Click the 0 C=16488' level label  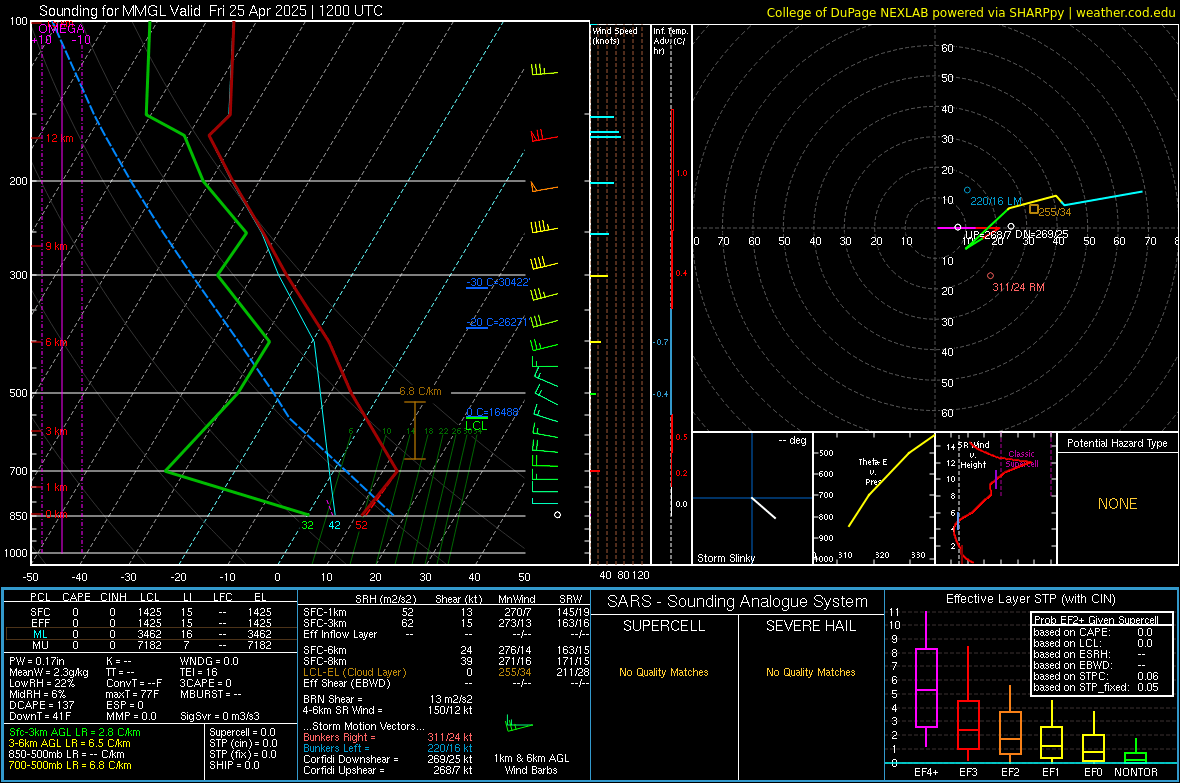click(x=492, y=412)
